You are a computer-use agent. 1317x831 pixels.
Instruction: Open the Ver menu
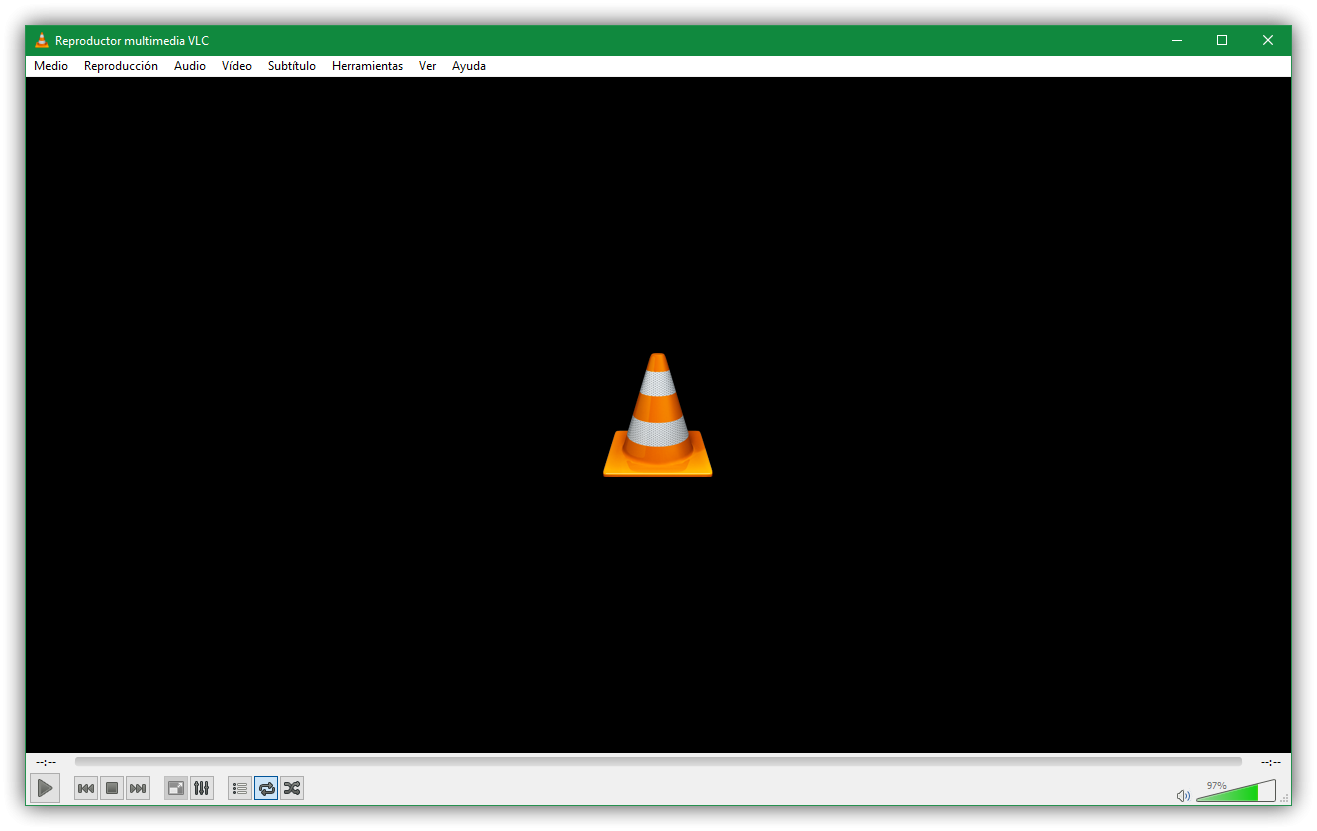[428, 66]
